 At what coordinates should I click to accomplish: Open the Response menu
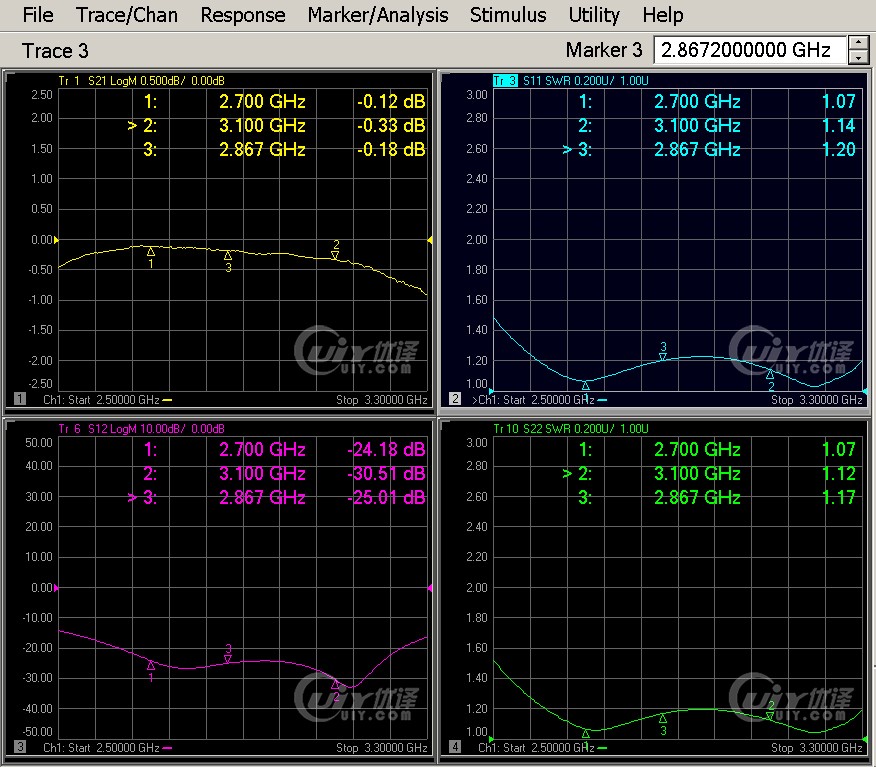pos(242,15)
